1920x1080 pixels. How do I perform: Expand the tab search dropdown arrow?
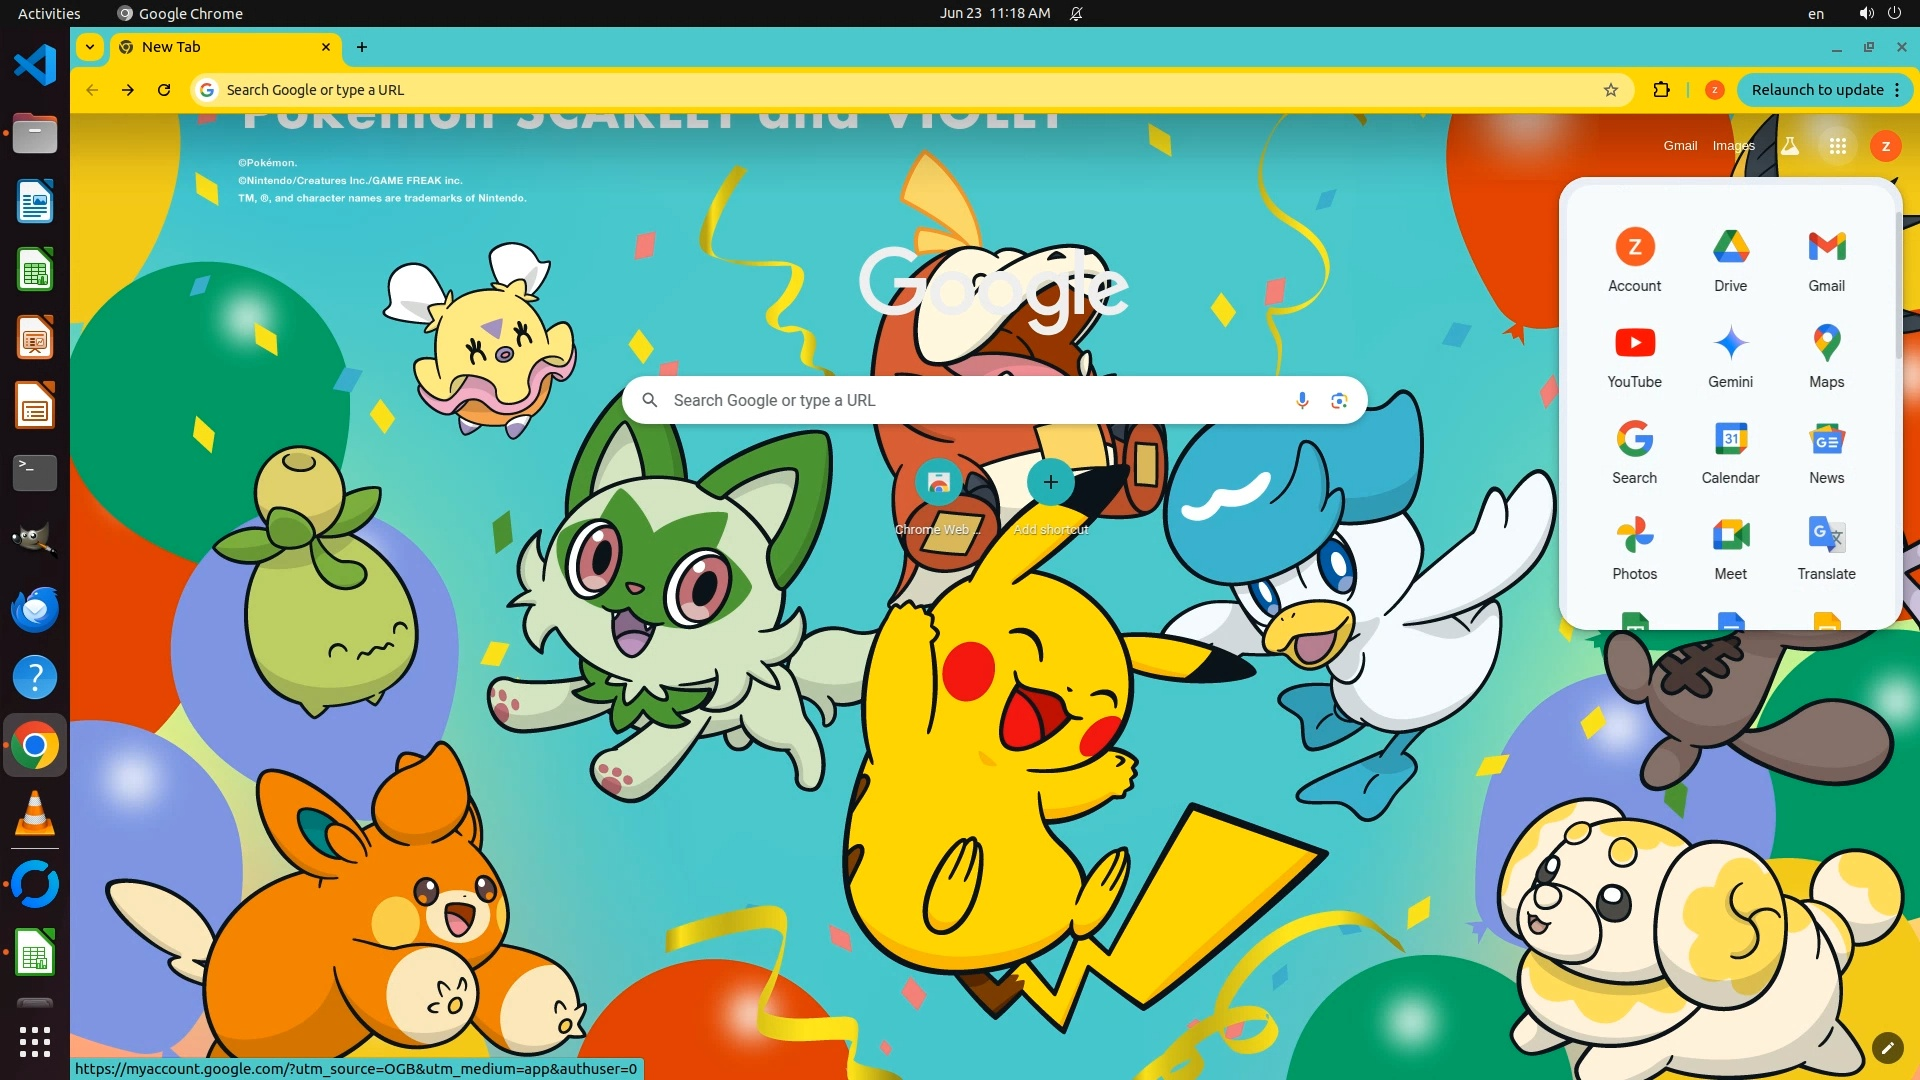(90, 47)
